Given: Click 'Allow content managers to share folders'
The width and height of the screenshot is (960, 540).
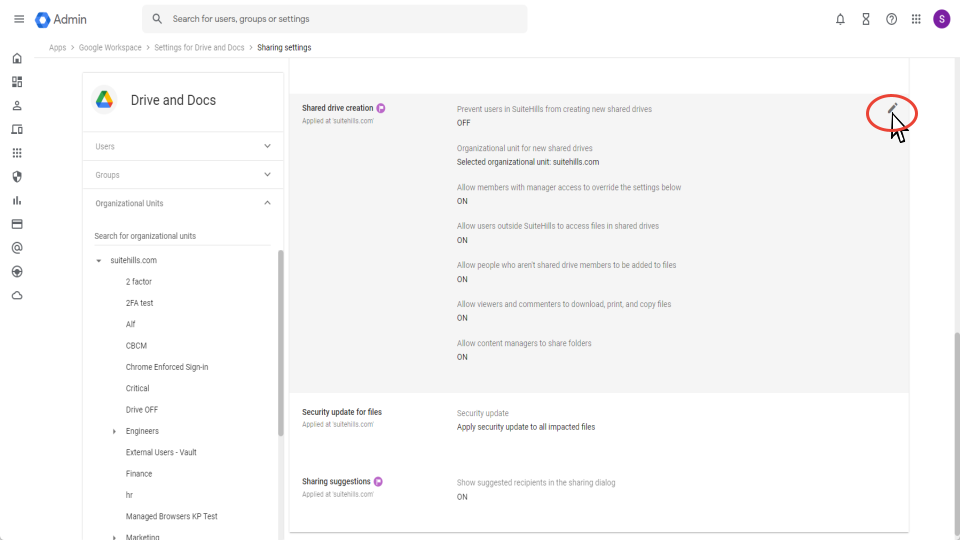Looking at the screenshot, I should tap(524, 343).
